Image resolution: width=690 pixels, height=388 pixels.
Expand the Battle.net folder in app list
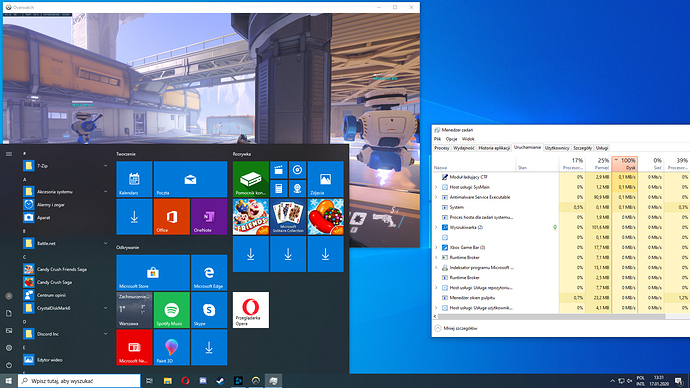[106, 243]
